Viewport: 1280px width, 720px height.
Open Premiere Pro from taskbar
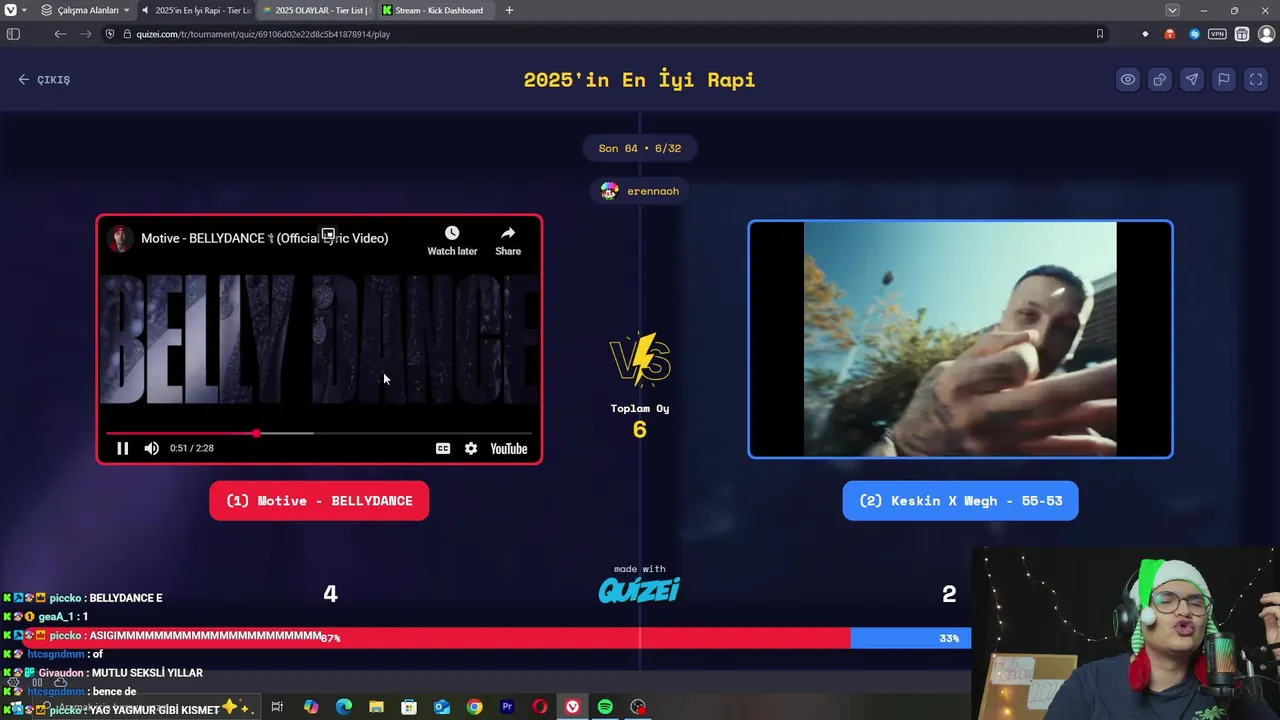click(507, 707)
